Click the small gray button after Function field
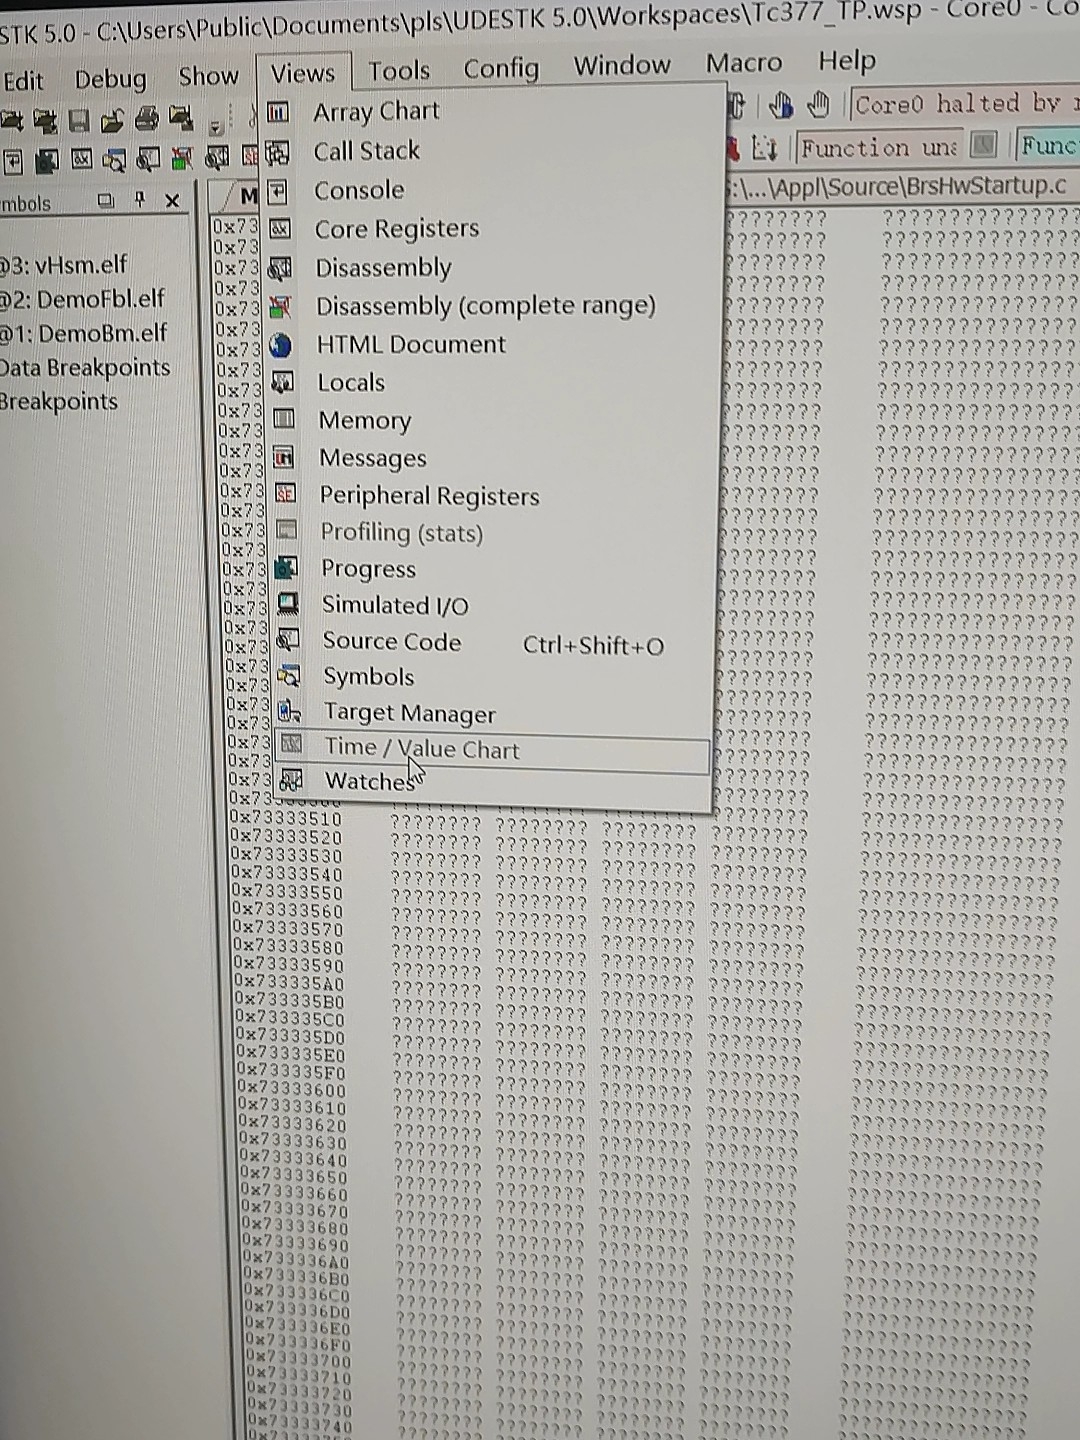Screen dimensions: 1080x1440 984,146
